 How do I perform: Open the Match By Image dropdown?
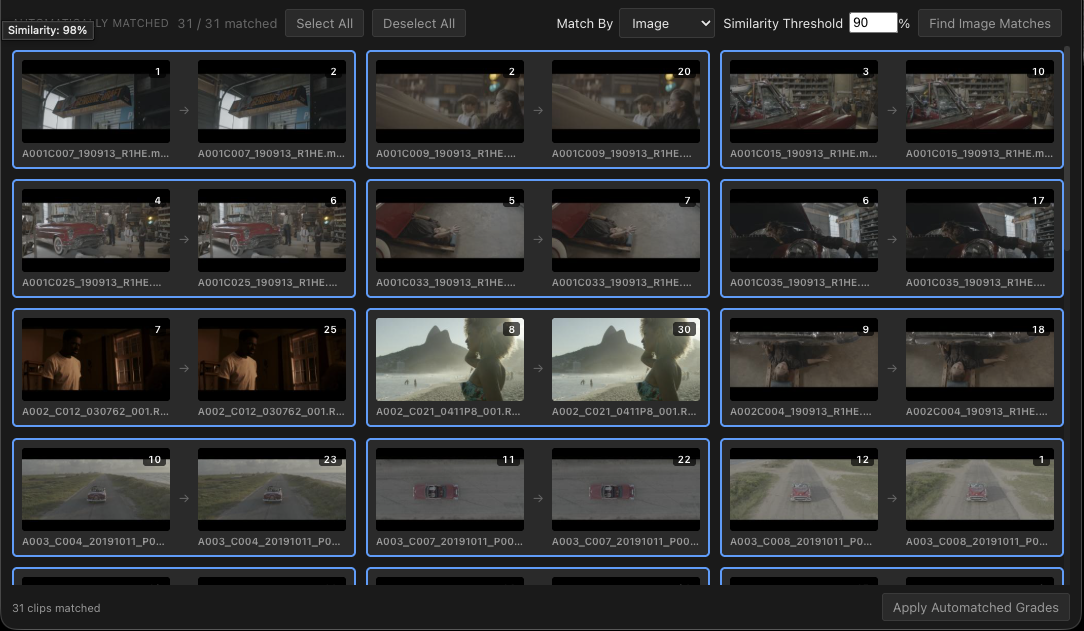coord(666,23)
